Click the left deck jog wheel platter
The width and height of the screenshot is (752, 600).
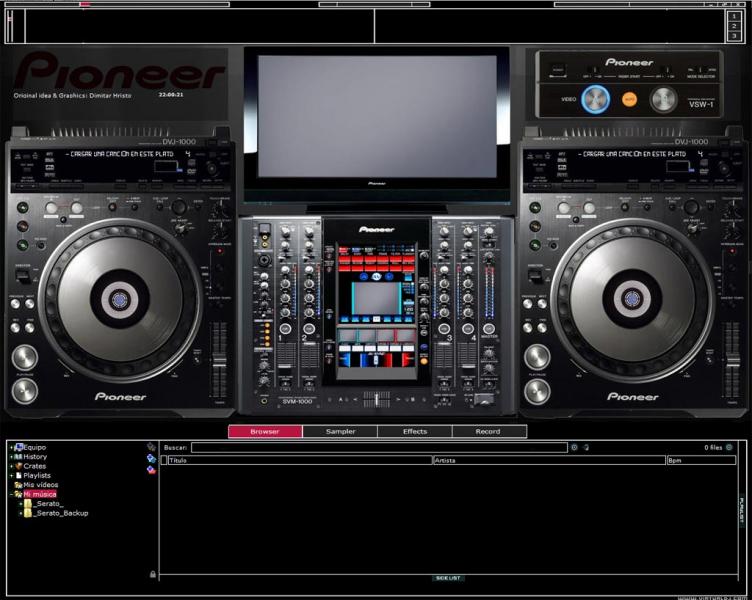click(x=120, y=300)
